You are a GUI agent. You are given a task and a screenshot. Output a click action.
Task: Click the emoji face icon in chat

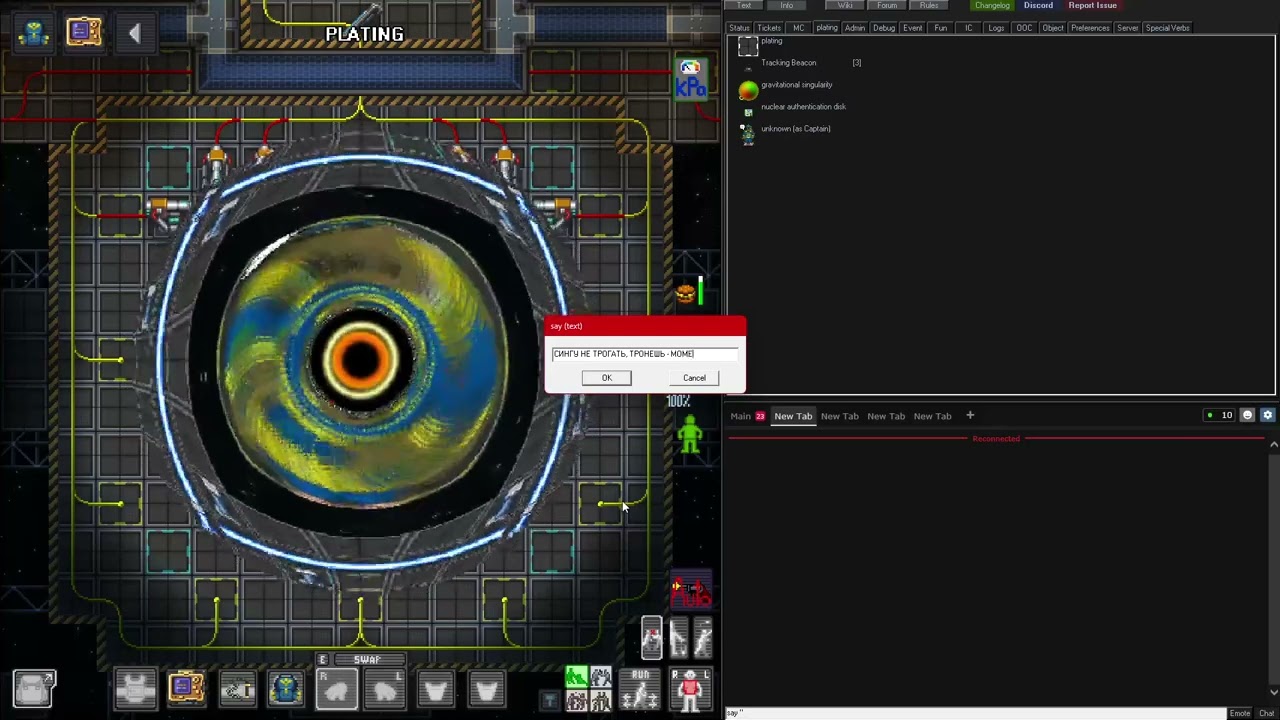click(x=1247, y=415)
